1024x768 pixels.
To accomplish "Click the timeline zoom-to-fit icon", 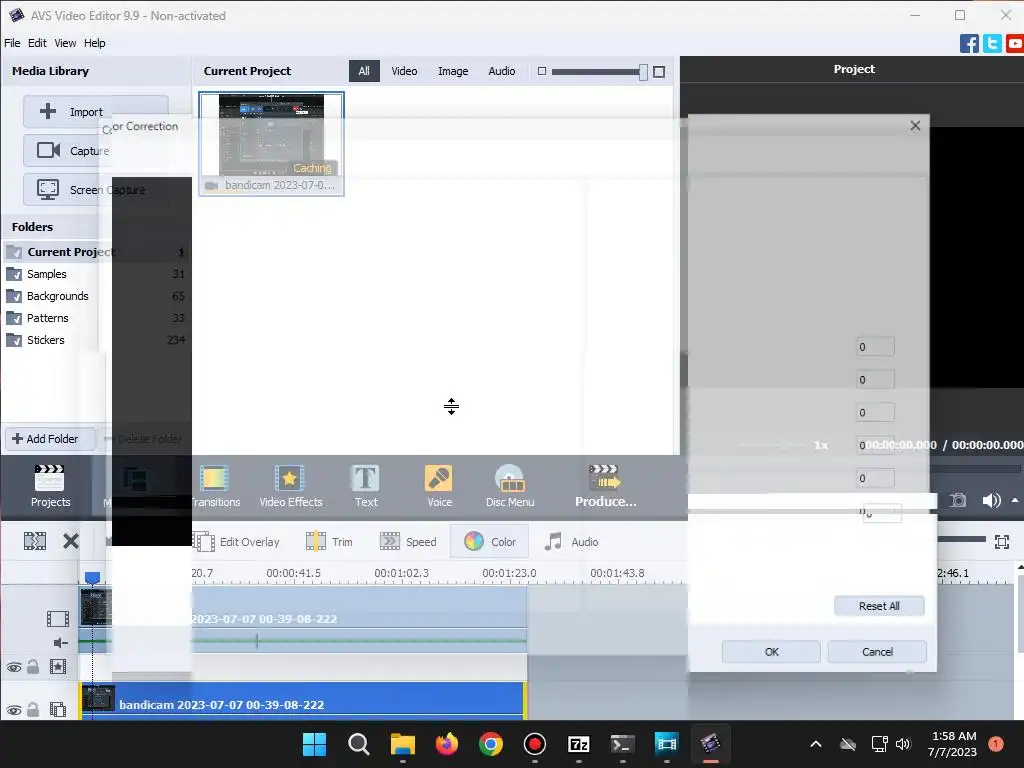I will [x=1002, y=541].
